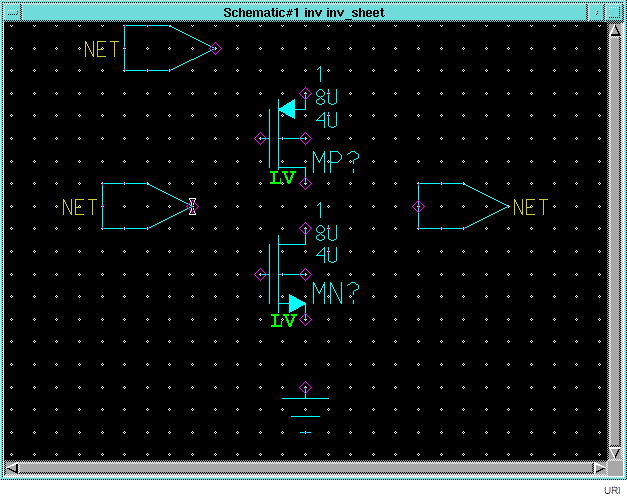Screen dimensions: 627x497
Task: Select the top-left NET port symbol
Action: coord(160,48)
